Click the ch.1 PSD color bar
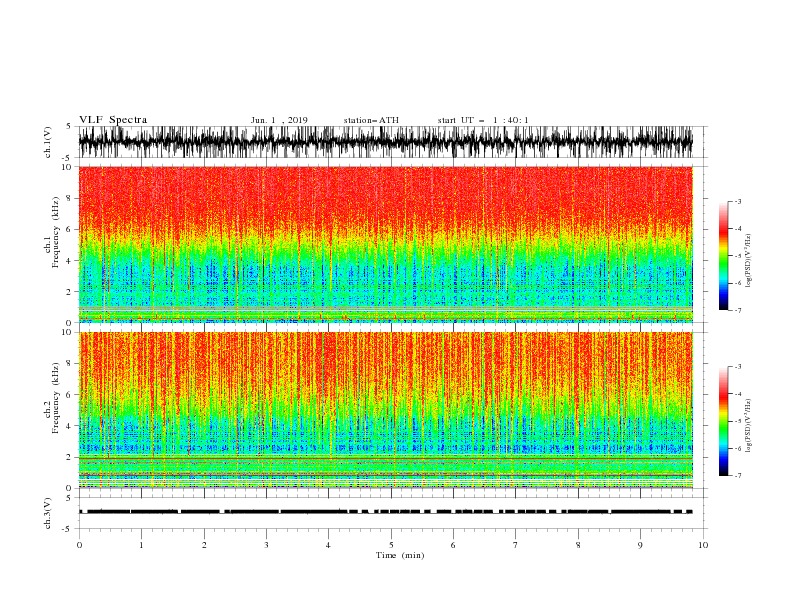 [x=723, y=256]
